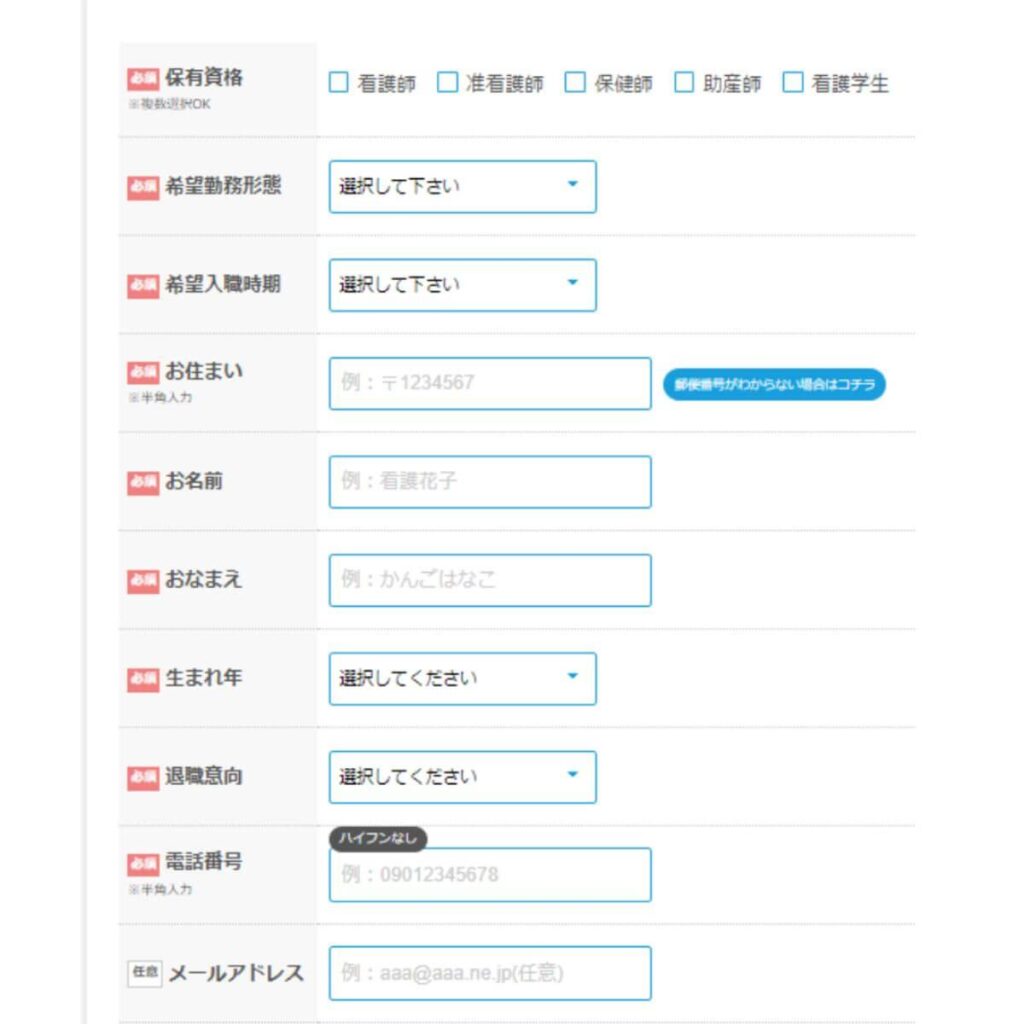
Task: Expand the 希望入職時期 select box
Action: point(462,285)
